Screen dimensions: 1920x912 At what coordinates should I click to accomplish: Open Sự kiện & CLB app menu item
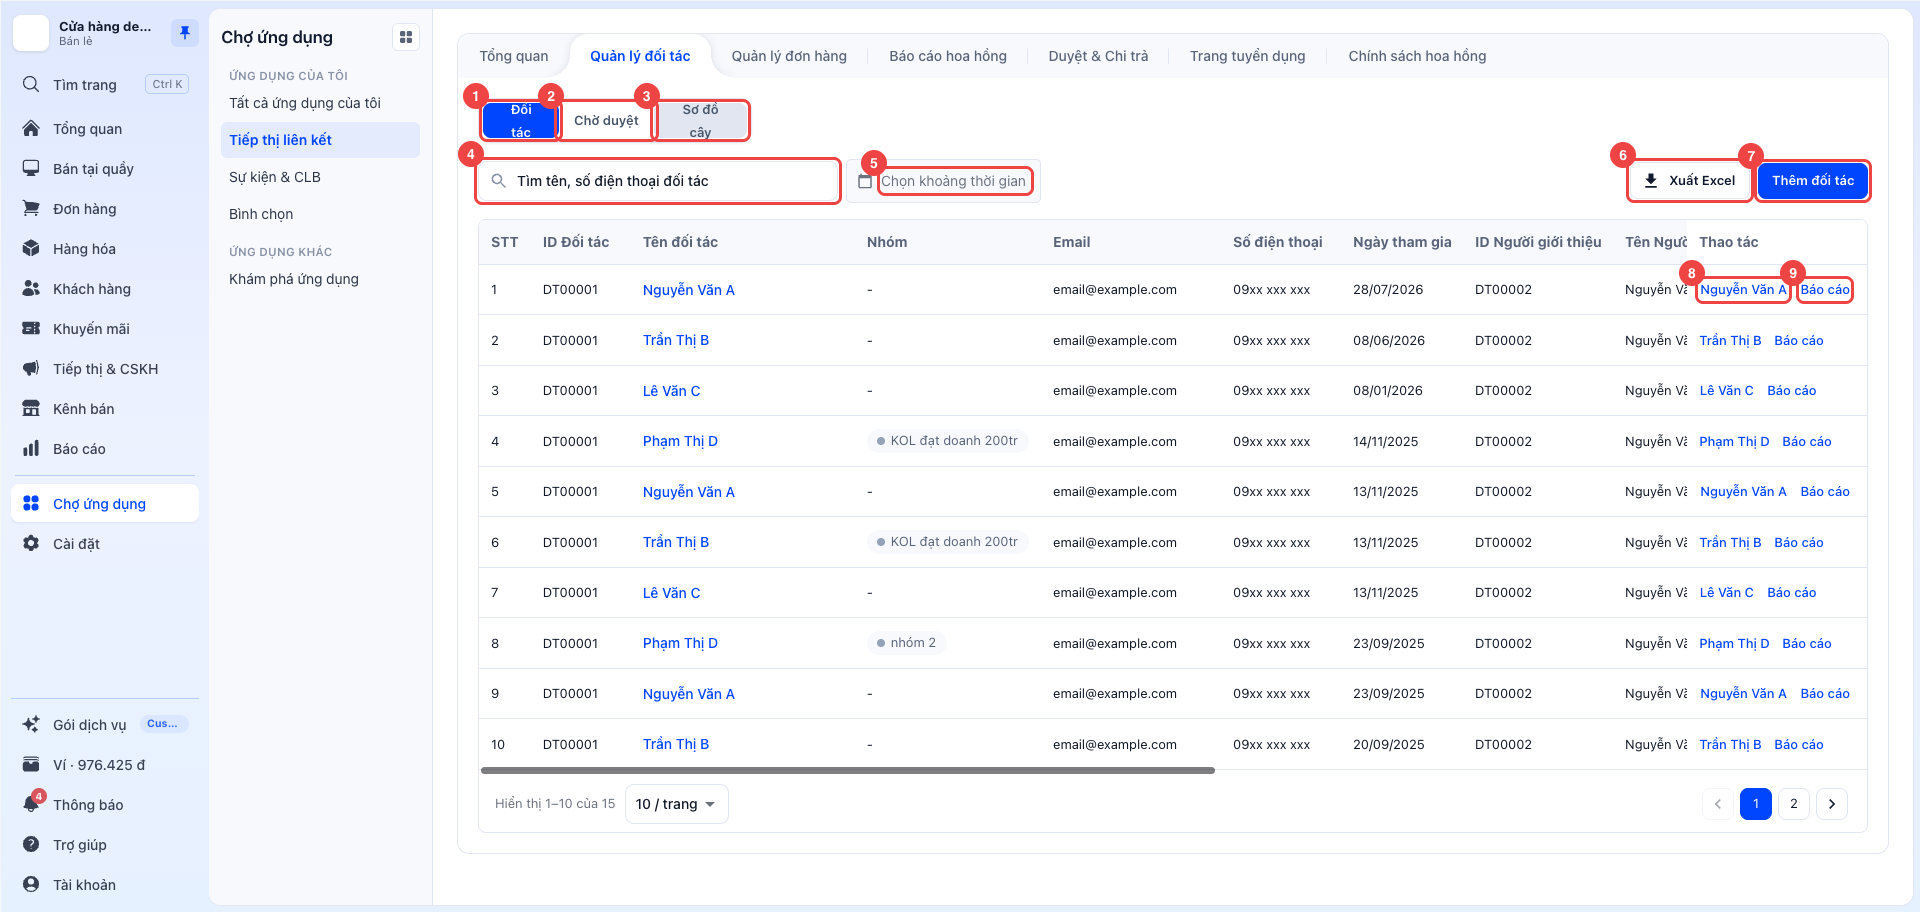click(x=275, y=177)
